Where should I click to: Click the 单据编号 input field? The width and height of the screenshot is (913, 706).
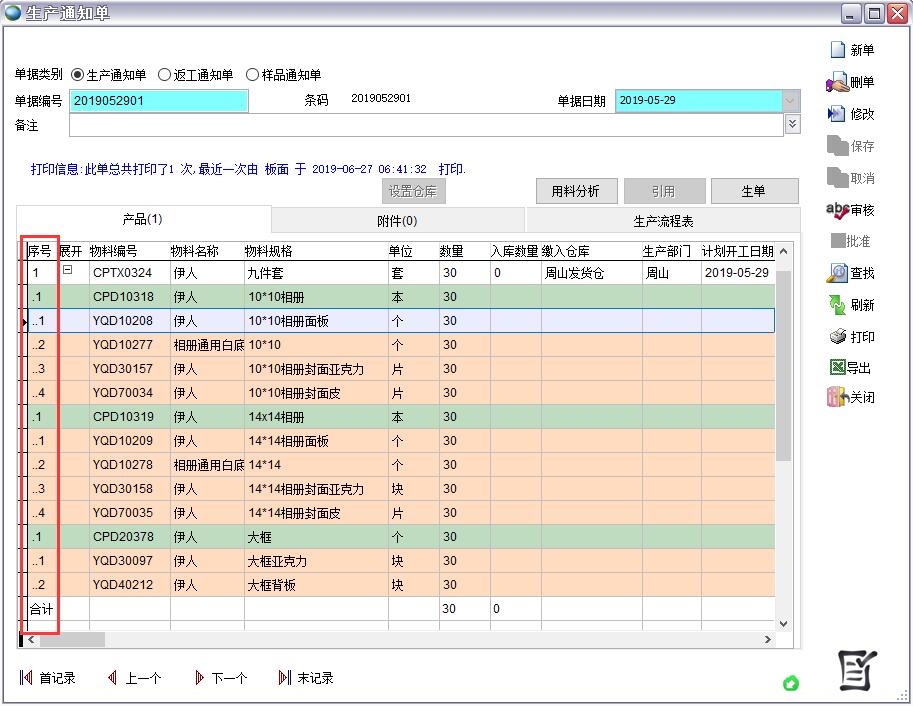point(158,101)
